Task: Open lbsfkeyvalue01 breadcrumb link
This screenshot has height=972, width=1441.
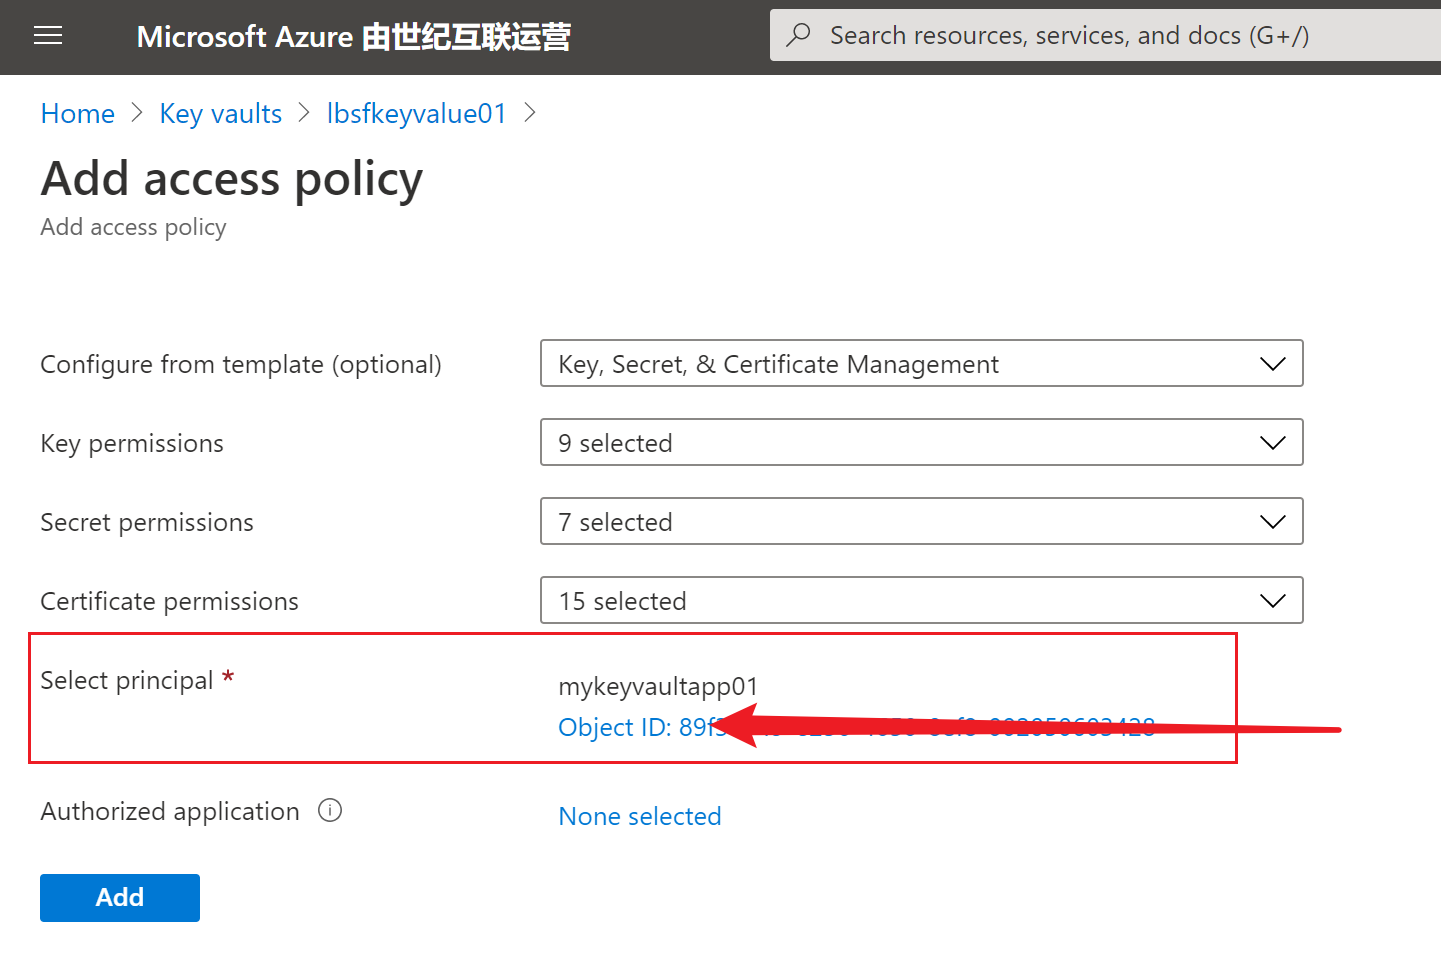Action: pos(417,114)
